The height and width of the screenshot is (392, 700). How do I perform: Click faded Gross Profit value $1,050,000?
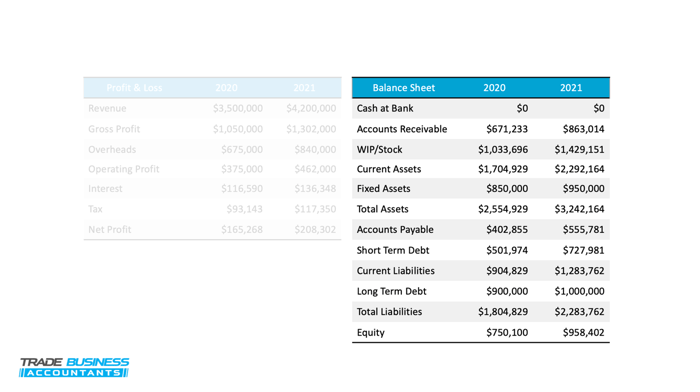pos(238,129)
